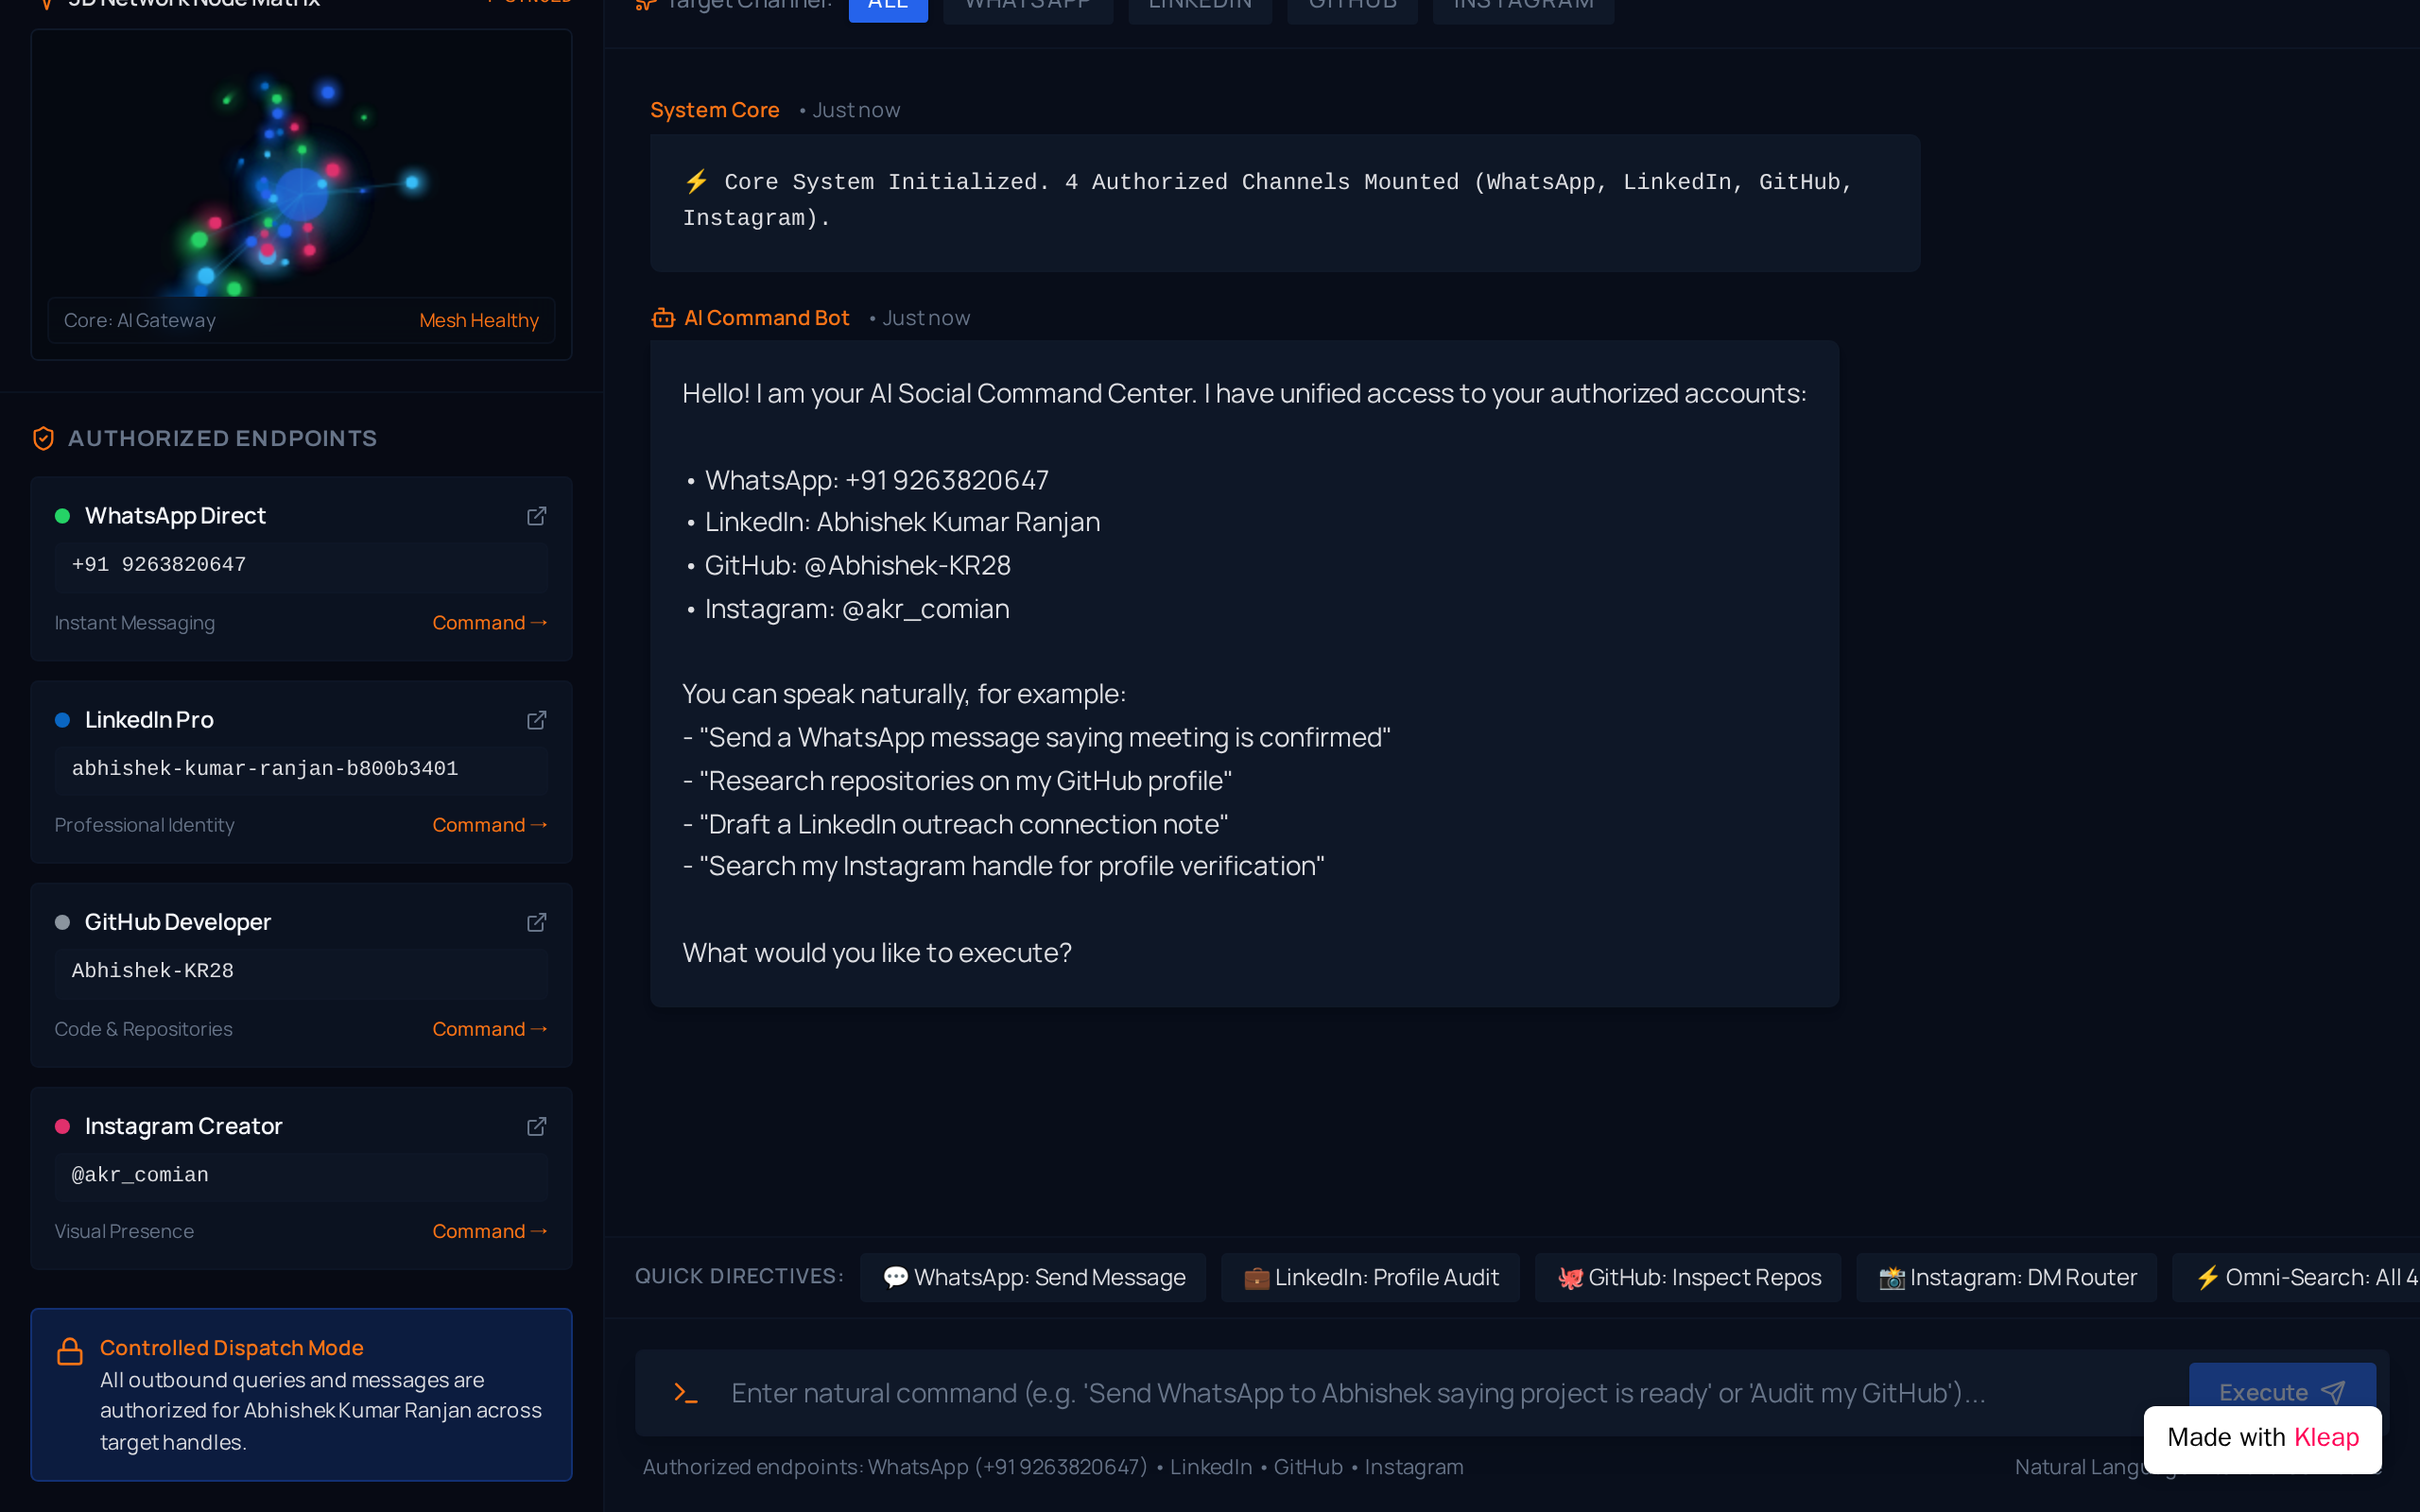Image resolution: width=2420 pixels, height=1512 pixels.
Task: Choose Omni-Search quick directive
Action: pyautogui.click(x=2297, y=1277)
